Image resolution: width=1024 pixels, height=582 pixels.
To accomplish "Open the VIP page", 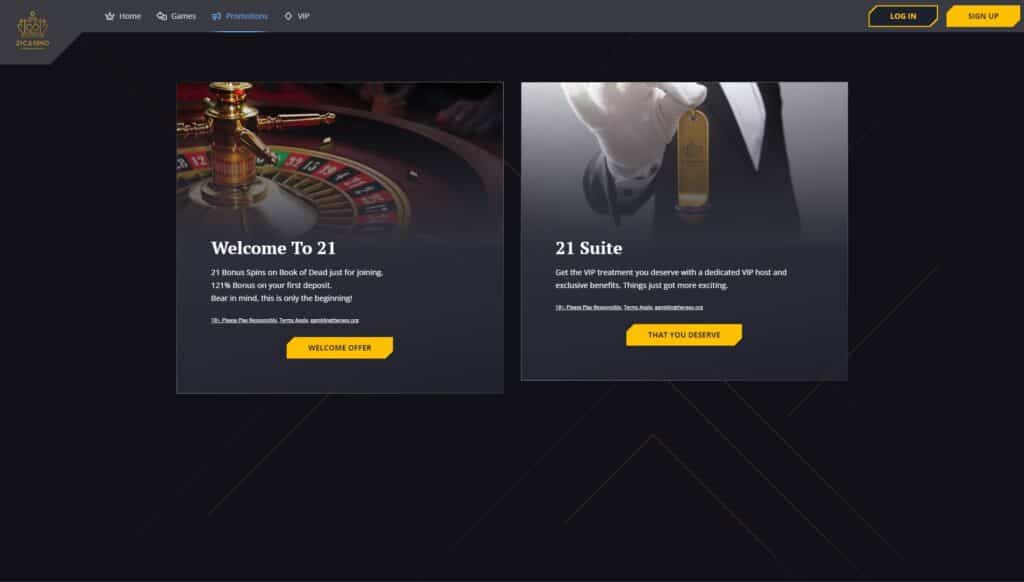I will click(x=303, y=16).
